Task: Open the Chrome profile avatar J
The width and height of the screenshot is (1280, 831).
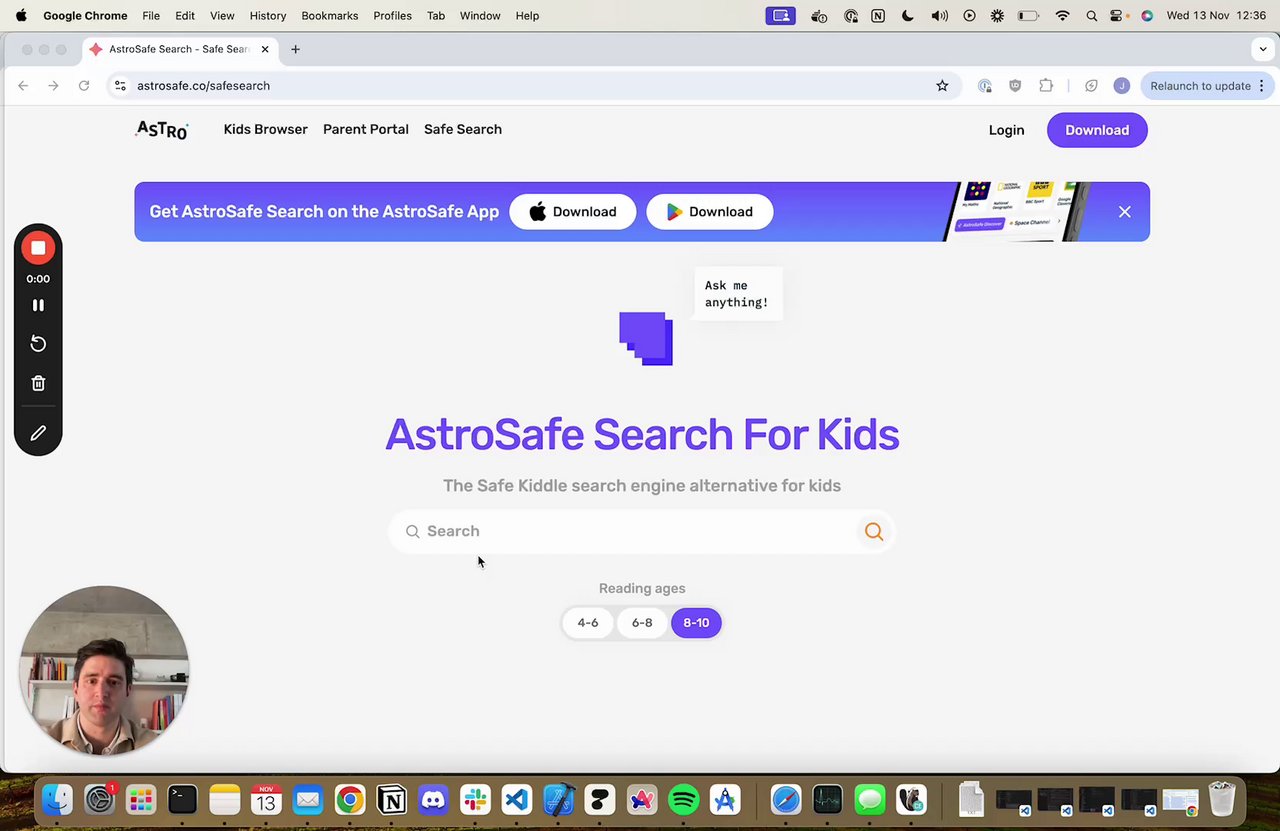Action: 1122,86
